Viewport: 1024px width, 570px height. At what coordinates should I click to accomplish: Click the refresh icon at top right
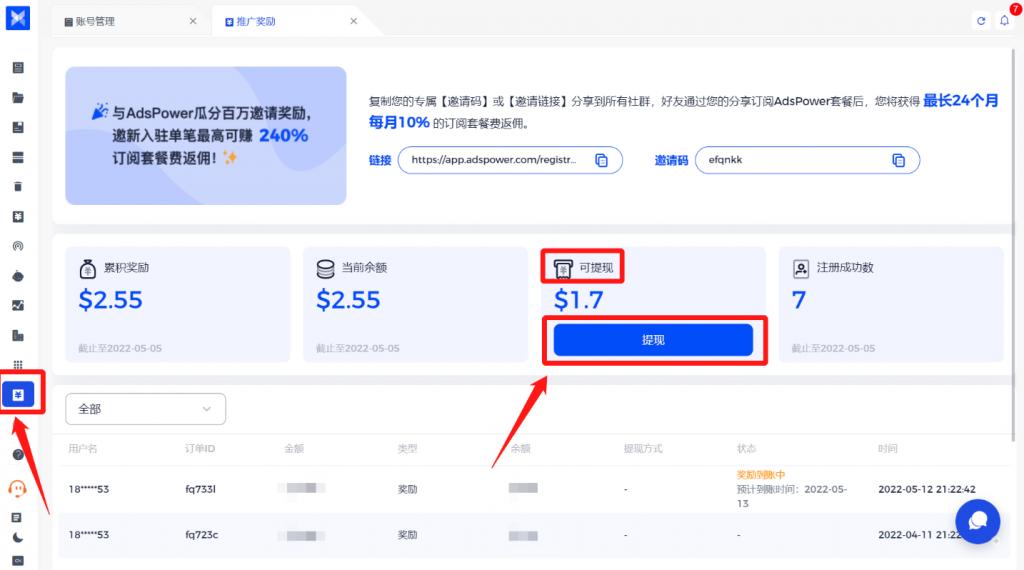click(981, 21)
